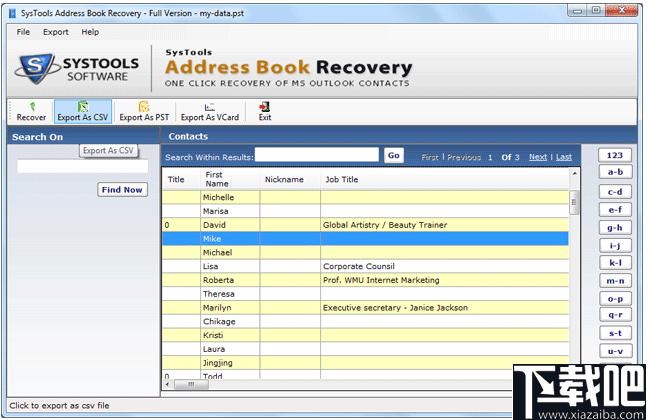Screen dimensions: 648x420
Task: Click the First page link
Action: (430, 157)
